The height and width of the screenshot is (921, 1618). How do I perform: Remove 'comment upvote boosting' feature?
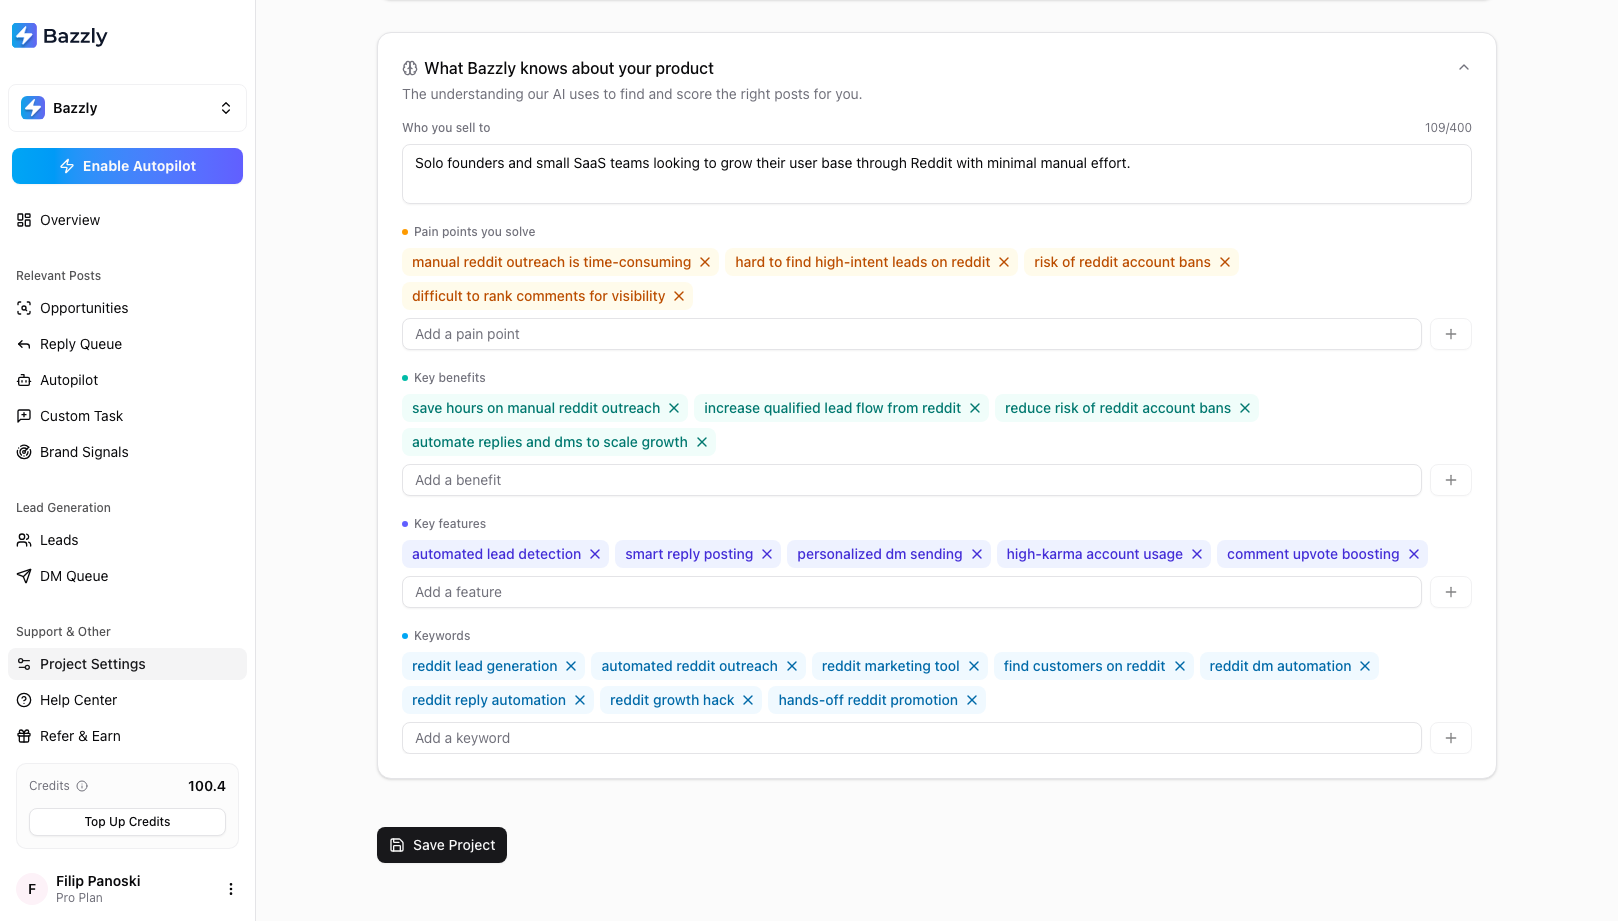[x=1414, y=554]
